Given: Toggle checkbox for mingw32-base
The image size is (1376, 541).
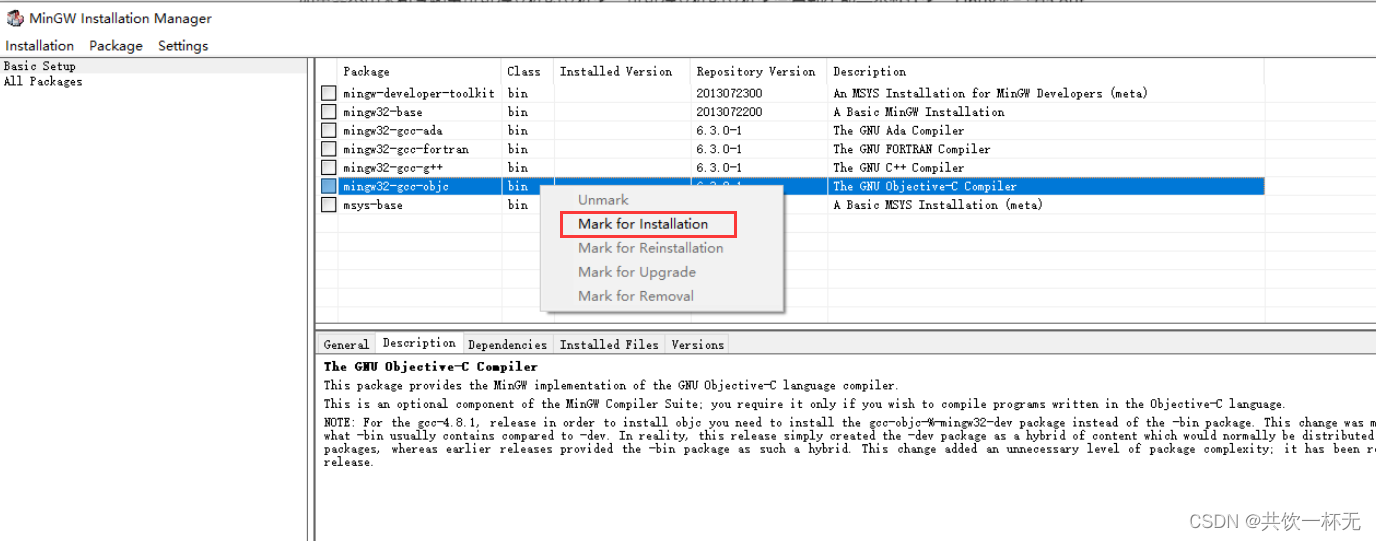Looking at the screenshot, I should pos(328,112).
